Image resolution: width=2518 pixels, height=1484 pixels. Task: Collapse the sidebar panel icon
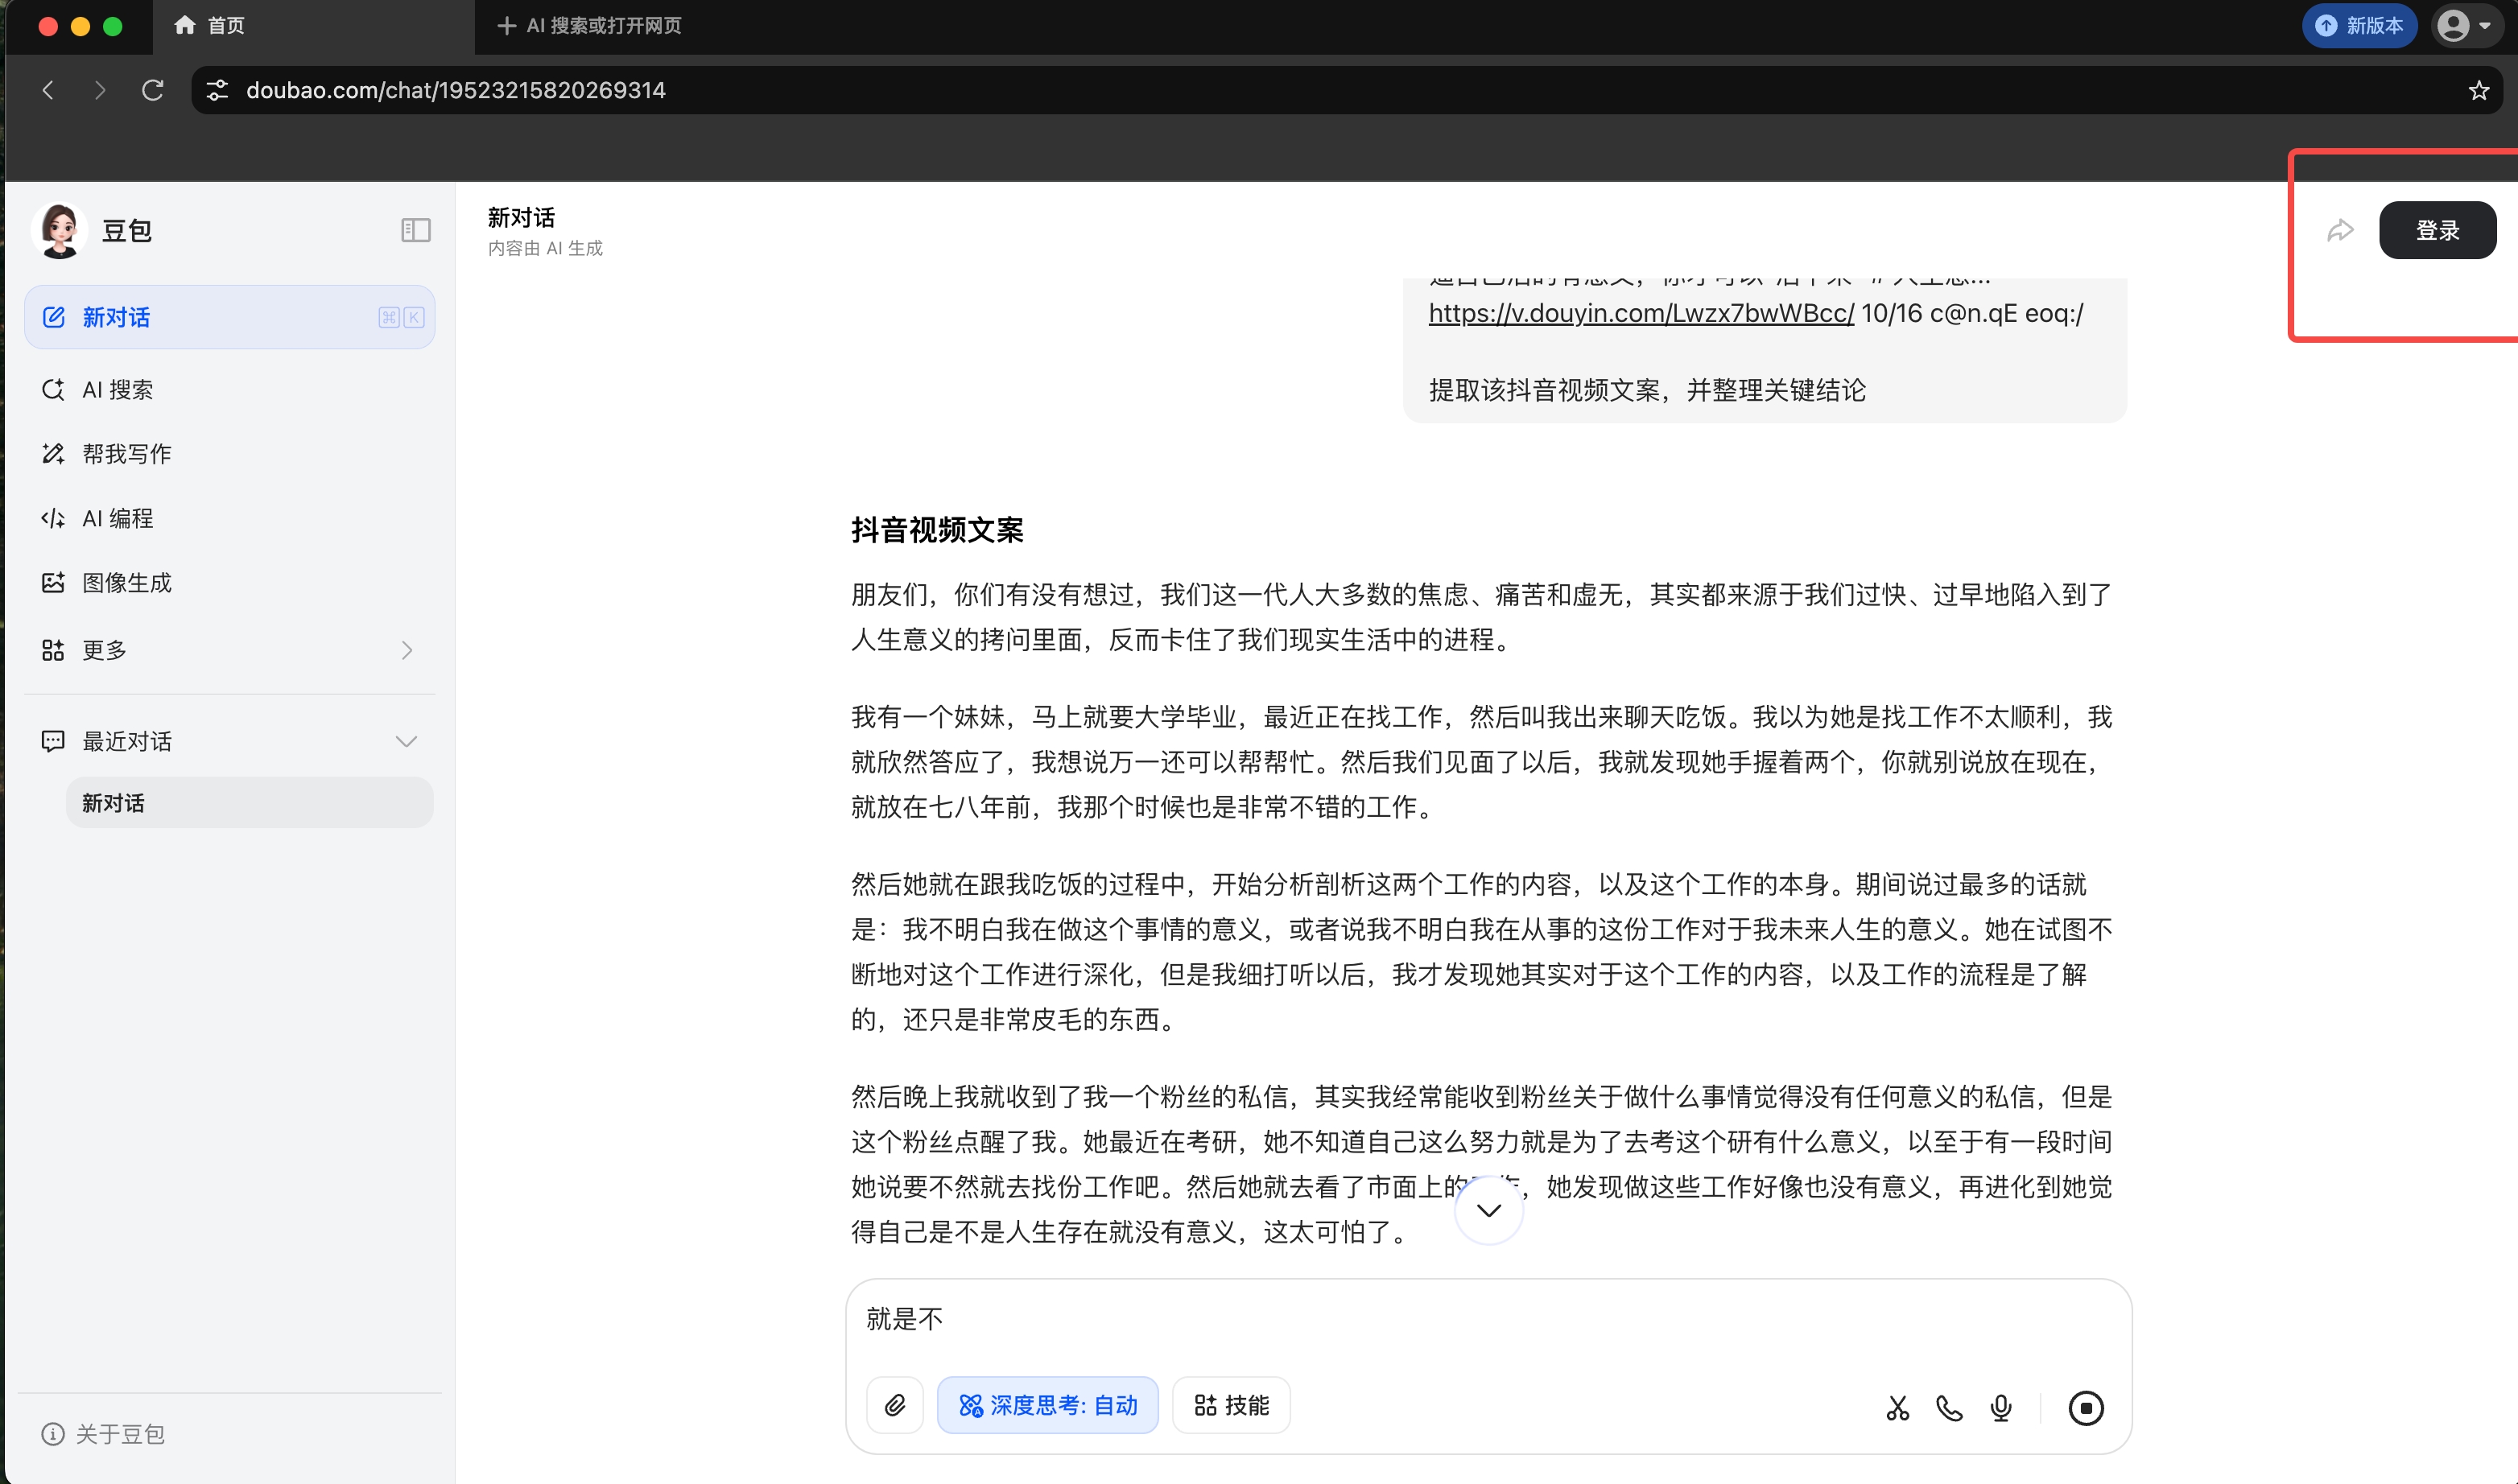tap(415, 231)
